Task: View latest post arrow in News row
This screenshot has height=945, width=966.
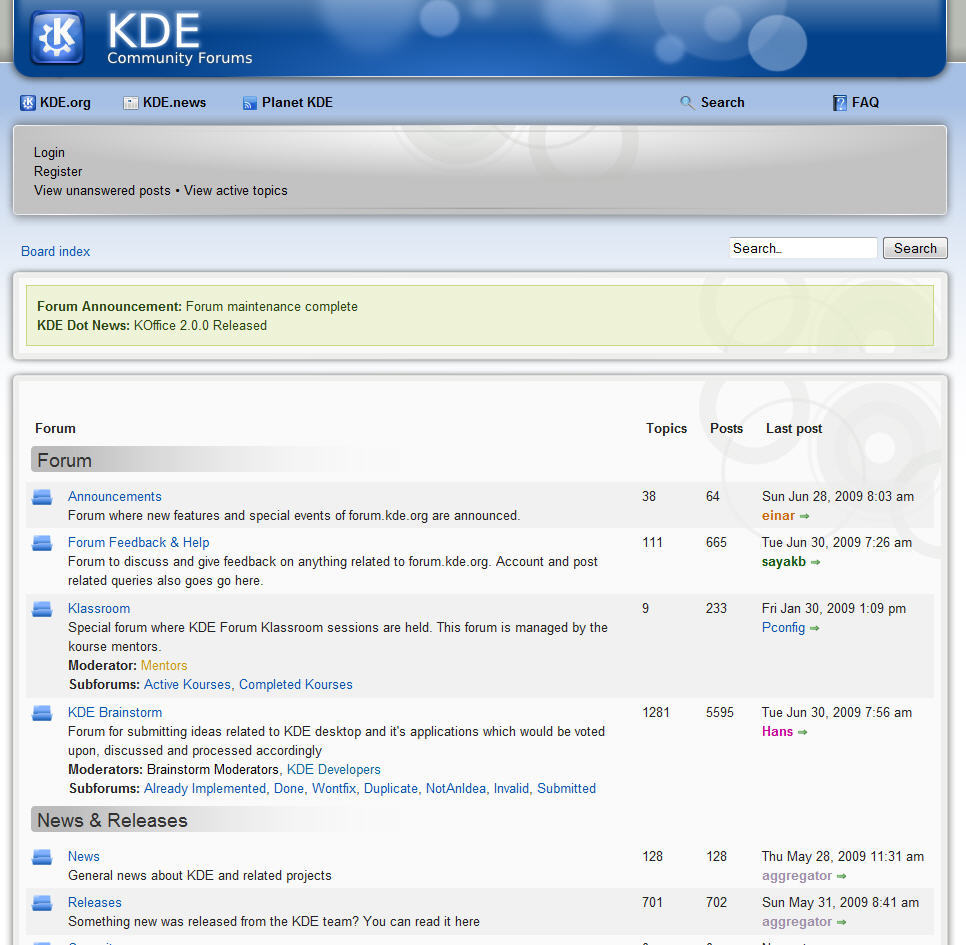Action: [842, 877]
